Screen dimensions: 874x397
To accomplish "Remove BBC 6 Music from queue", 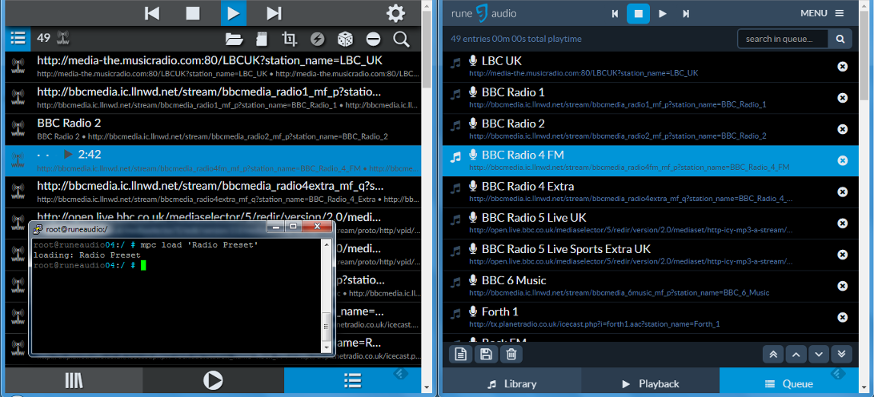I will click(842, 286).
